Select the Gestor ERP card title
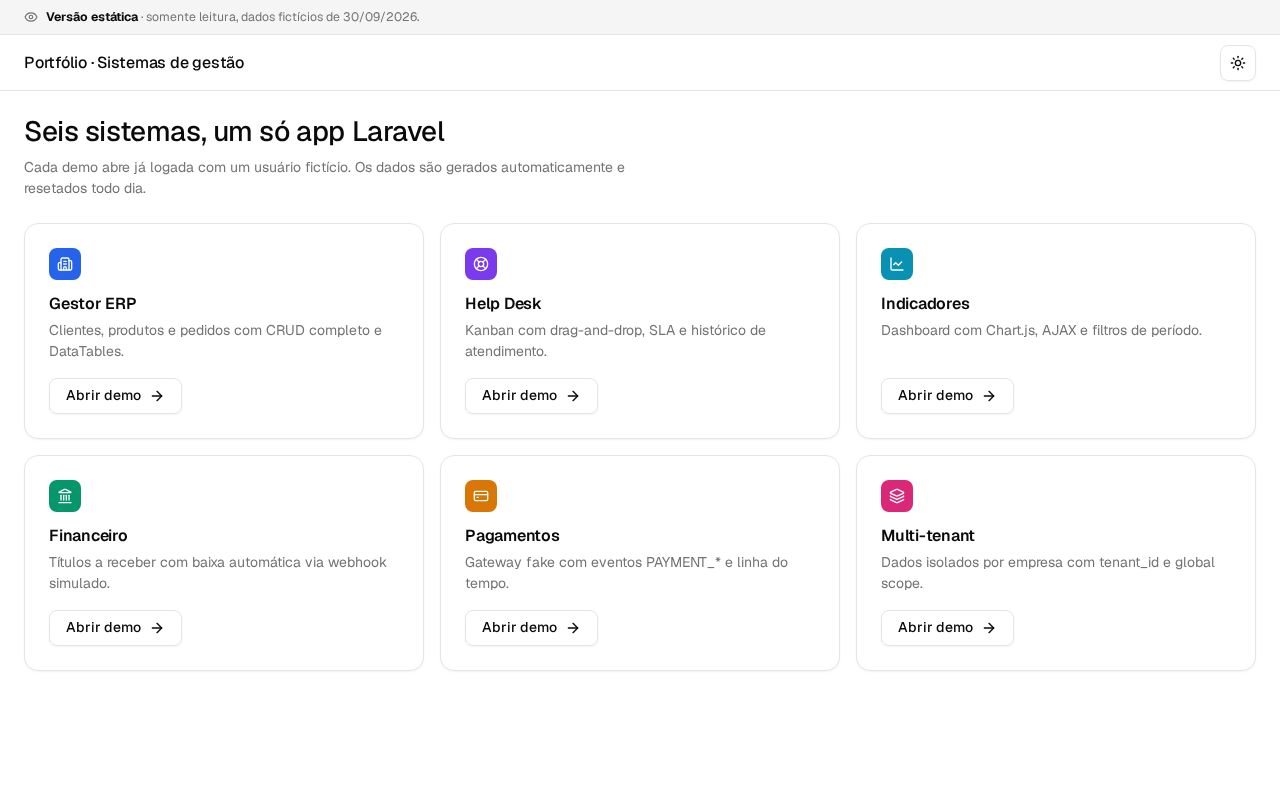This screenshot has width=1280, height=800. coord(93,304)
